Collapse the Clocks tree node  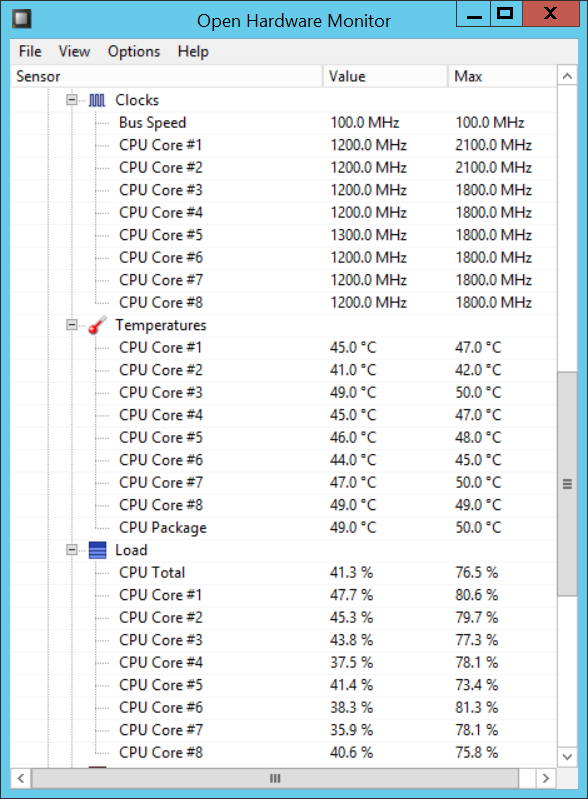coord(72,100)
